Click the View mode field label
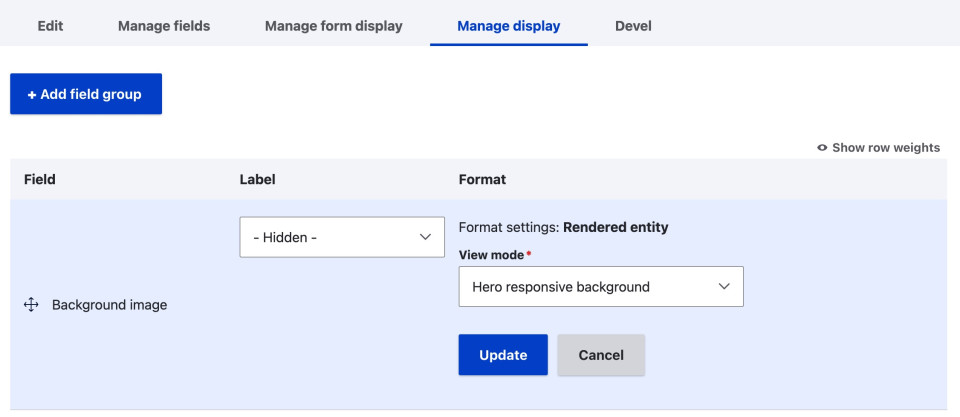This screenshot has width=960, height=417. coord(491,255)
